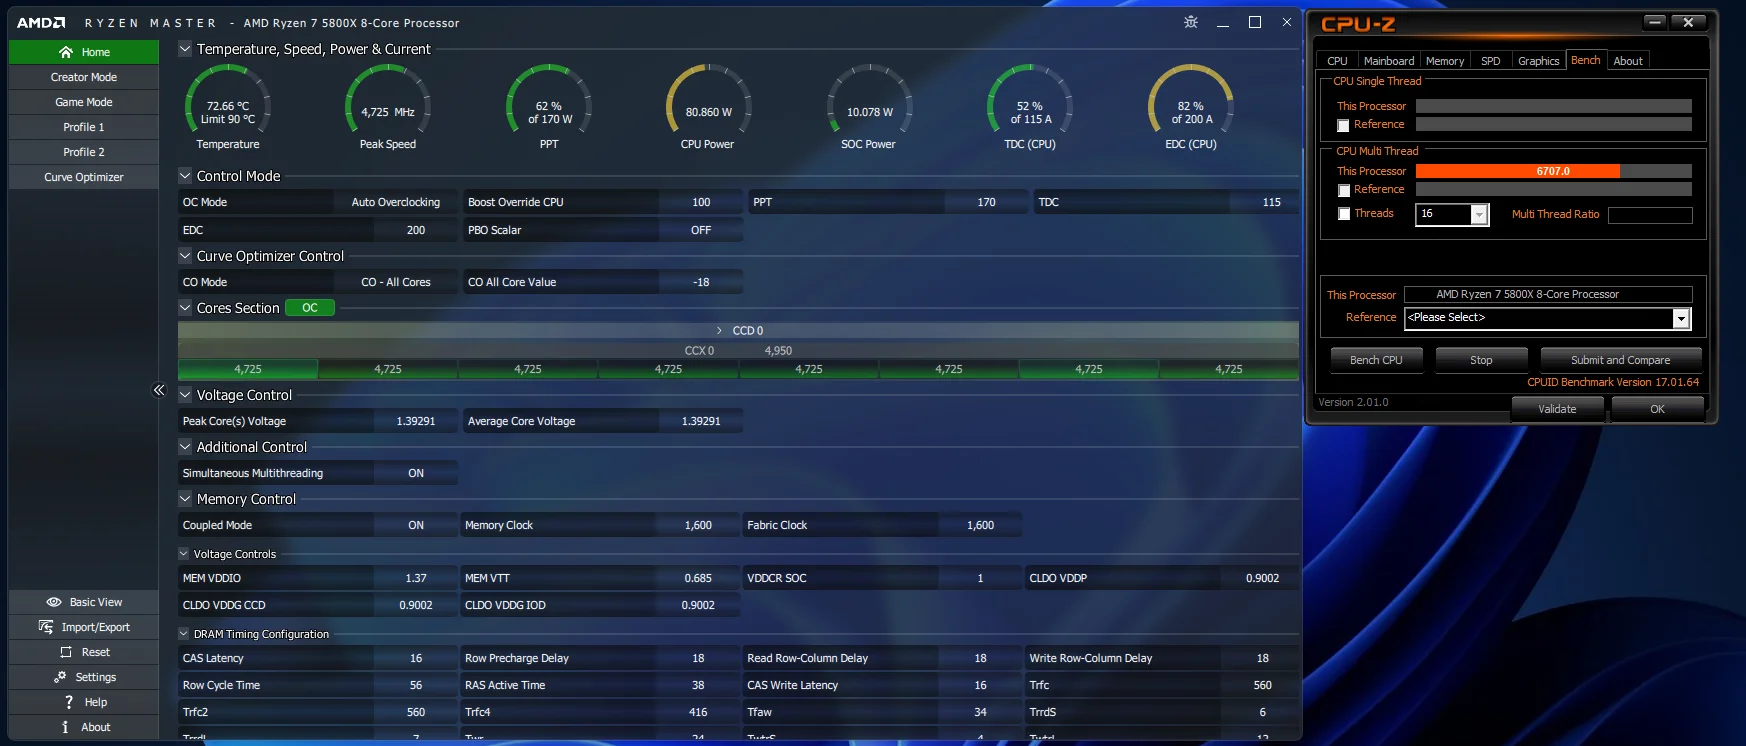Viewport: 1746px width, 746px height.
Task: Check Multi Thread Reference checkbox in CPU-Z
Action: (1343, 190)
